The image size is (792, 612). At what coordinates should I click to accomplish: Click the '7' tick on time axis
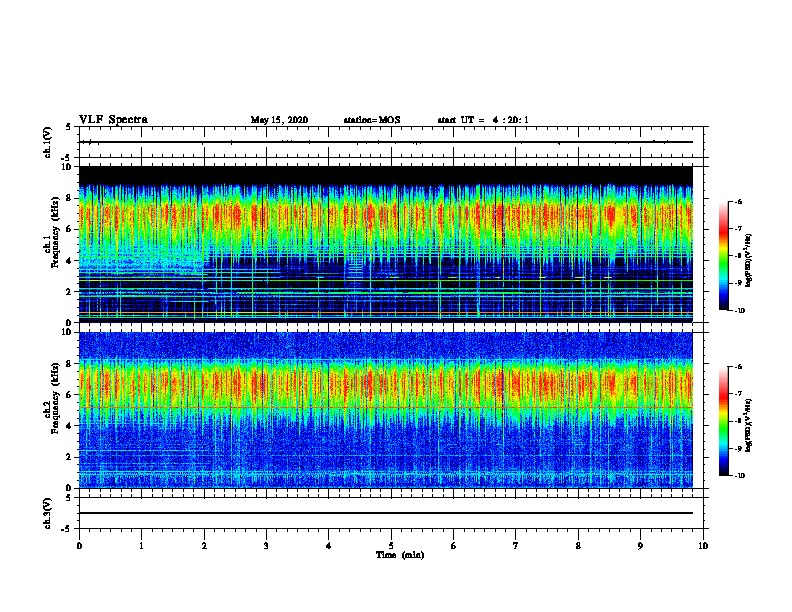coord(516,546)
